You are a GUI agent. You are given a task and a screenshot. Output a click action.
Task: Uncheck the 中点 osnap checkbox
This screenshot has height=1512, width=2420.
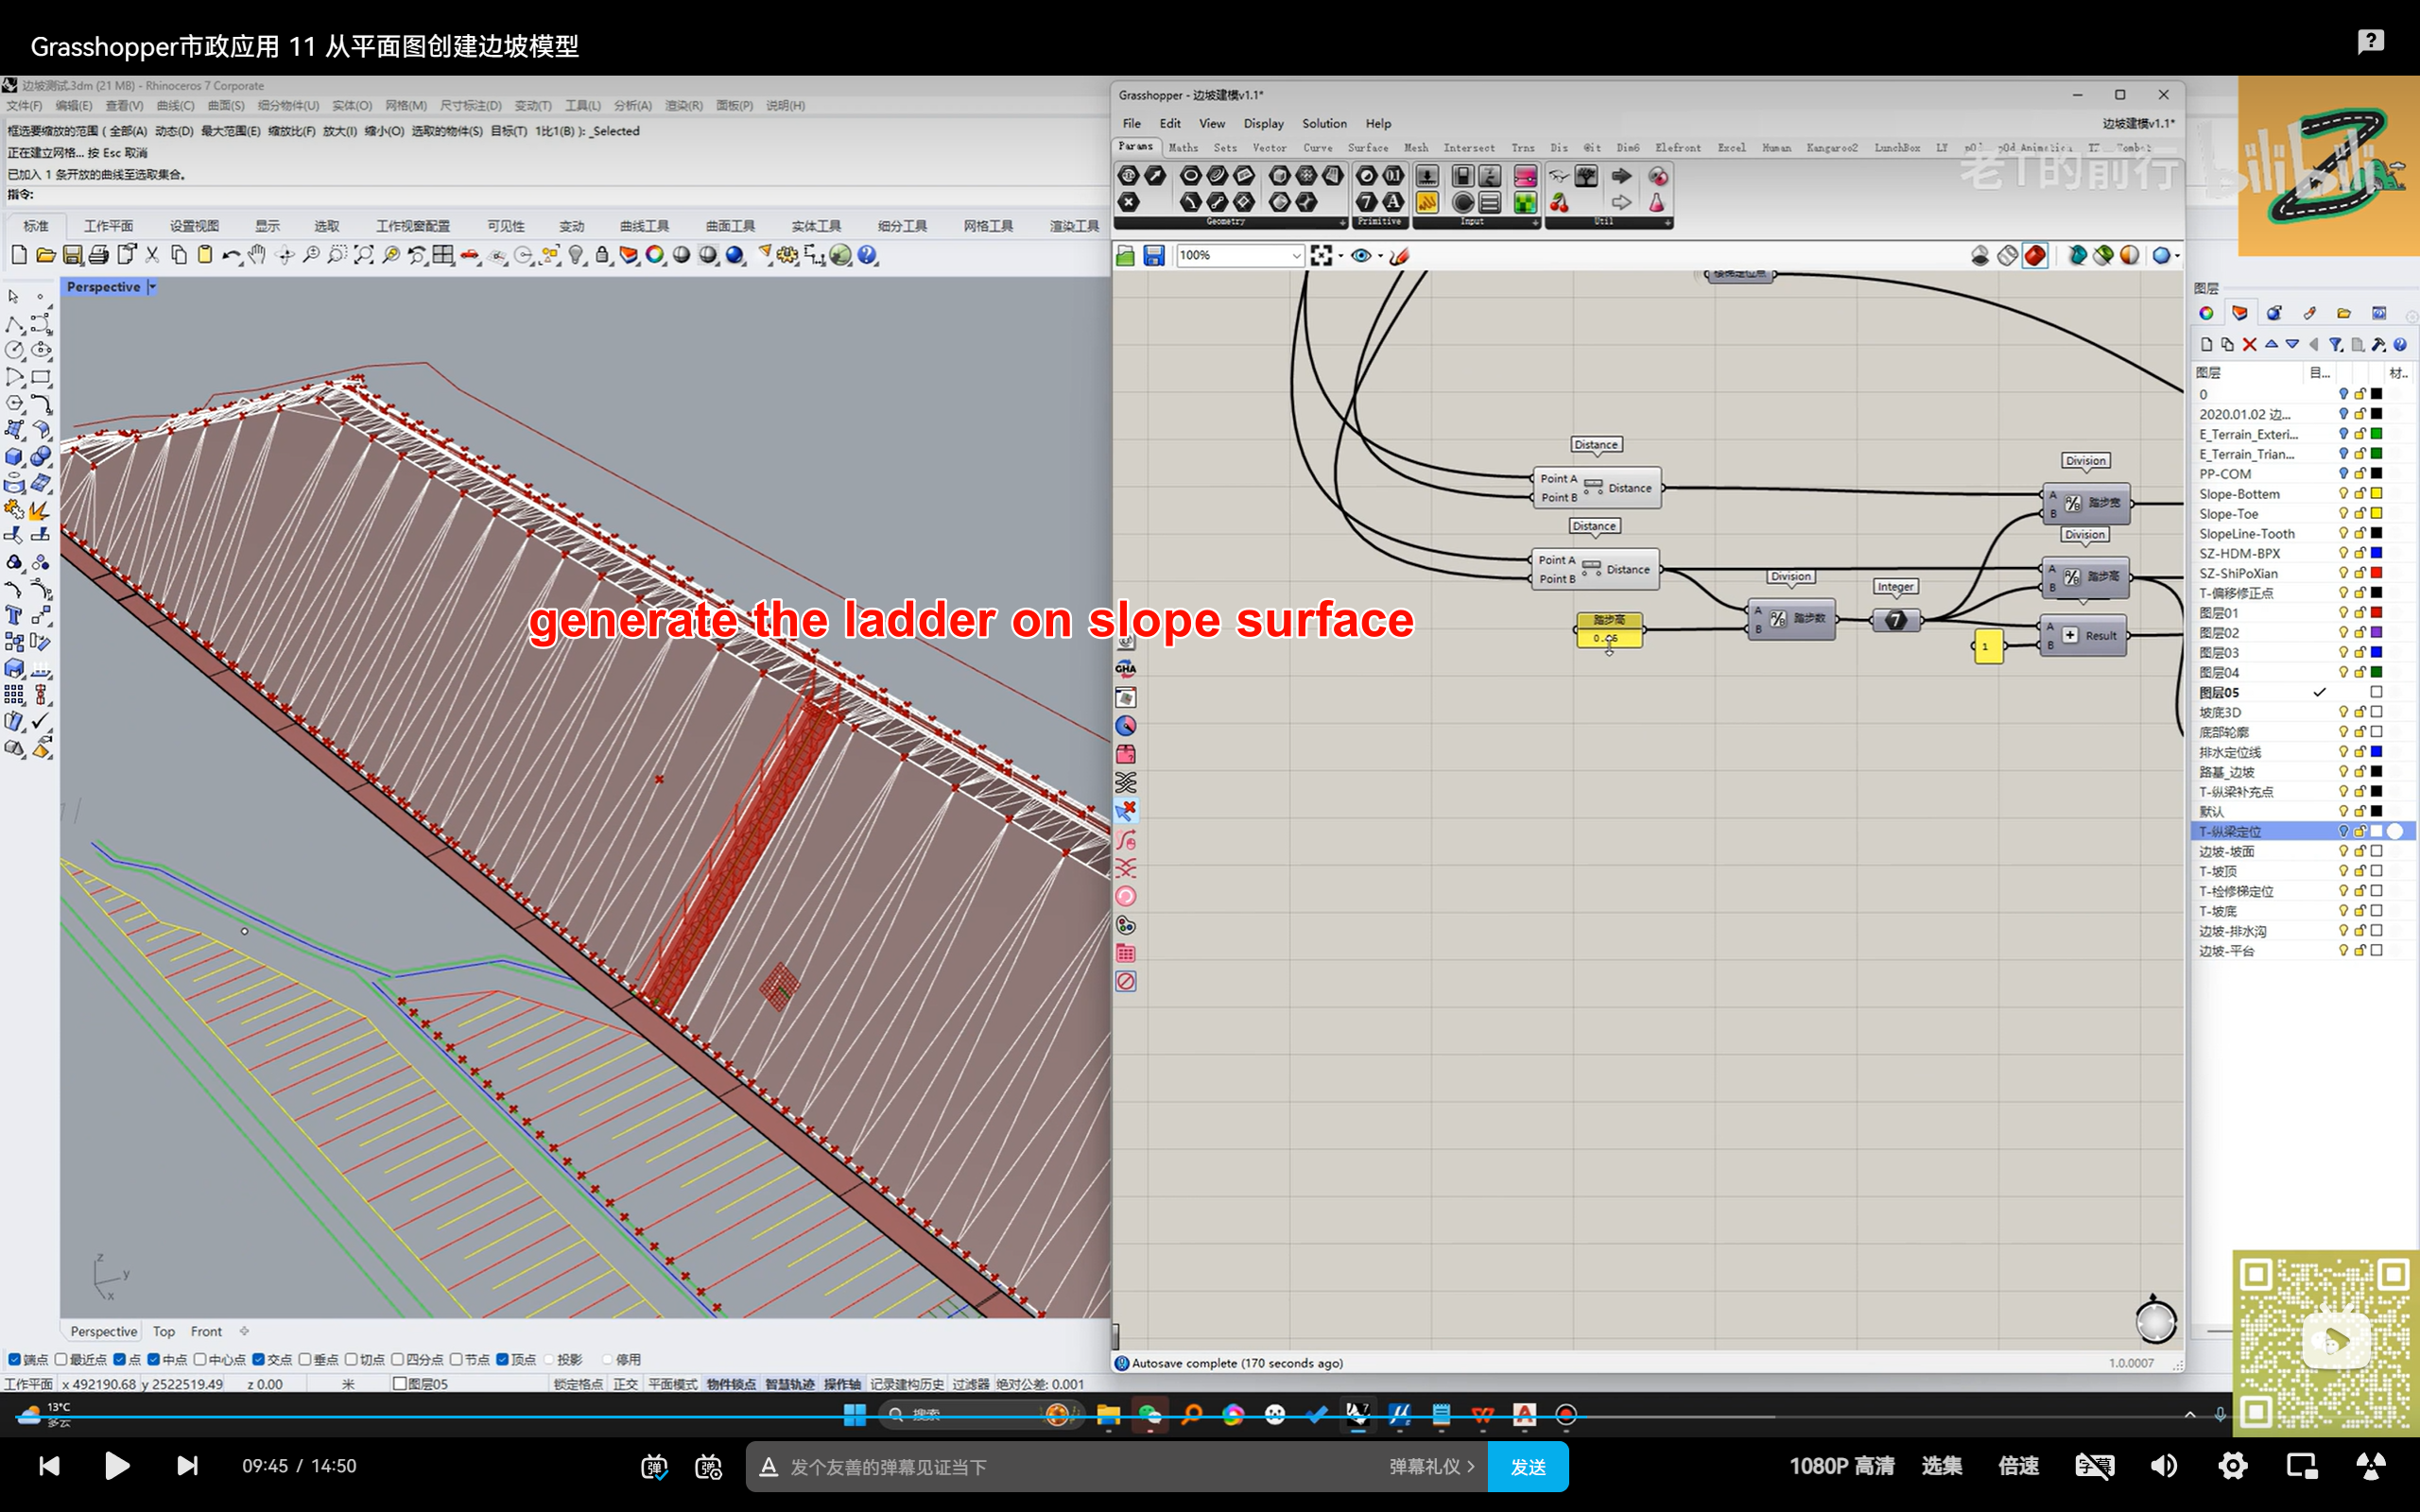pos(154,1359)
